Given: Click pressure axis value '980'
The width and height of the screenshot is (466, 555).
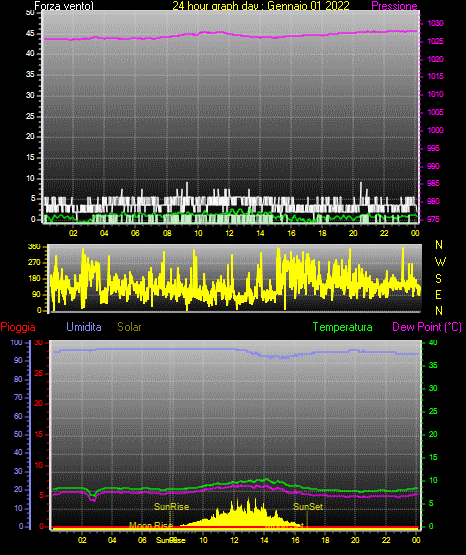Looking at the screenshot, I should [433, 201].
